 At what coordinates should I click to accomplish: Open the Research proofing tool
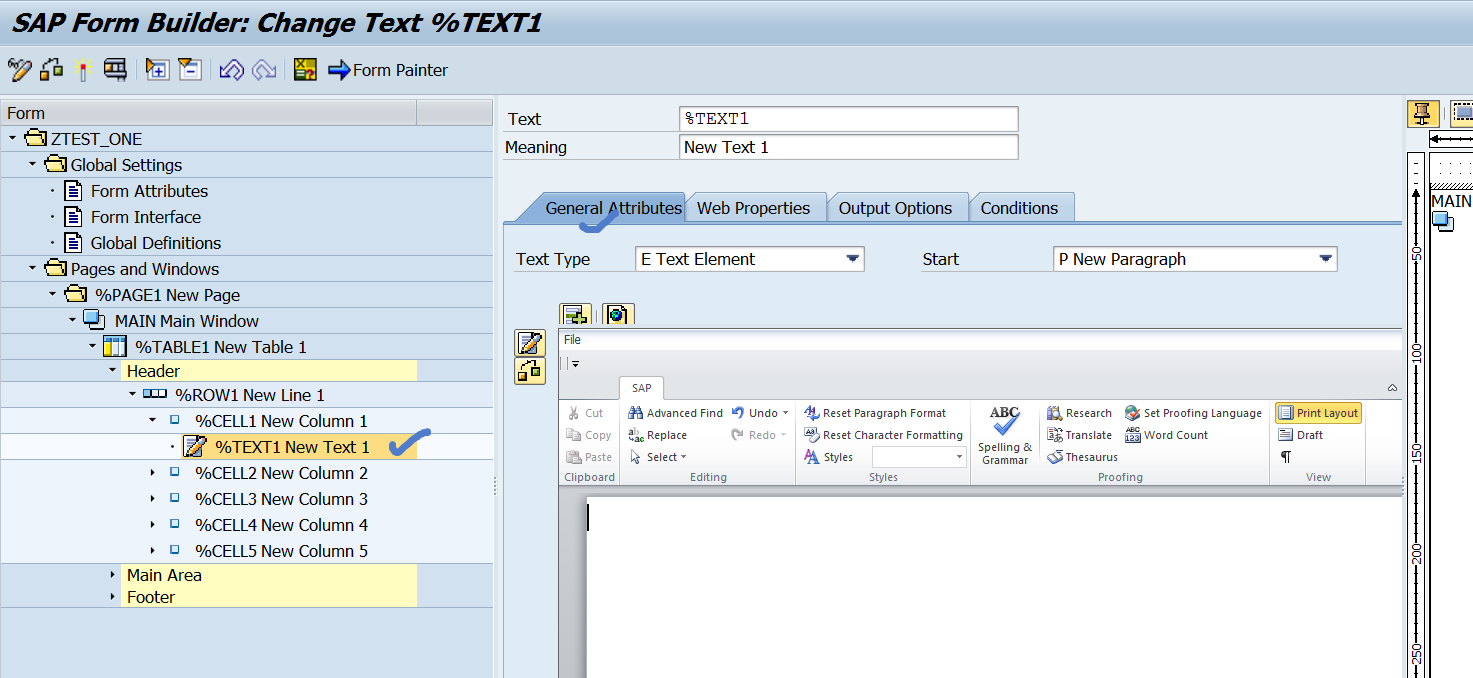pos(1079,413)
